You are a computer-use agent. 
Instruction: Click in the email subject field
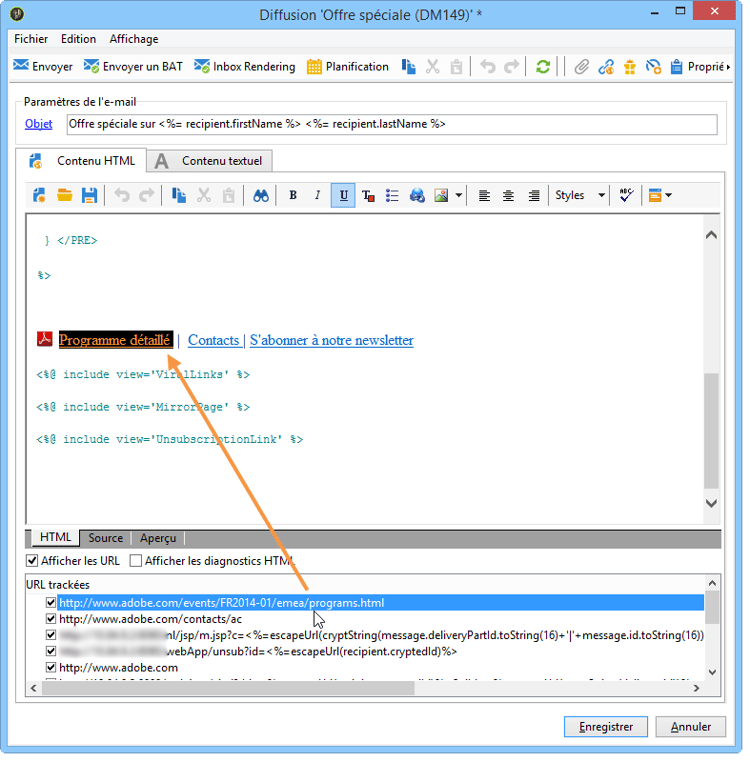(x=392, y=124)
